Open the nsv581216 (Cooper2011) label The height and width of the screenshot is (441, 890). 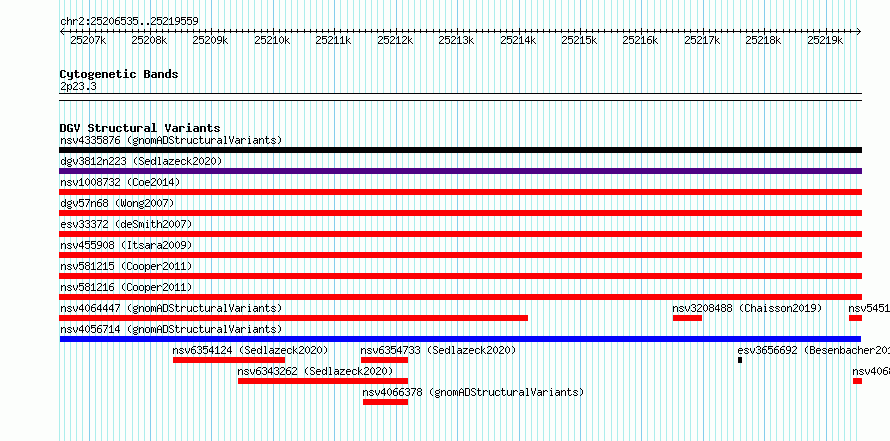coord(126,287)
